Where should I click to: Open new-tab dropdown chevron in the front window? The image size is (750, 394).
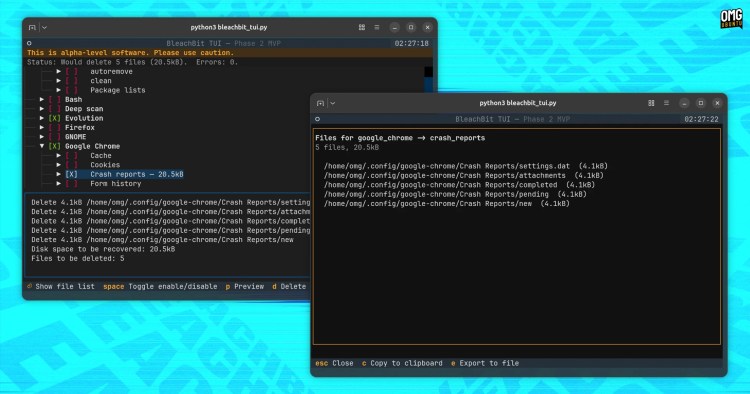coord(333,103)
